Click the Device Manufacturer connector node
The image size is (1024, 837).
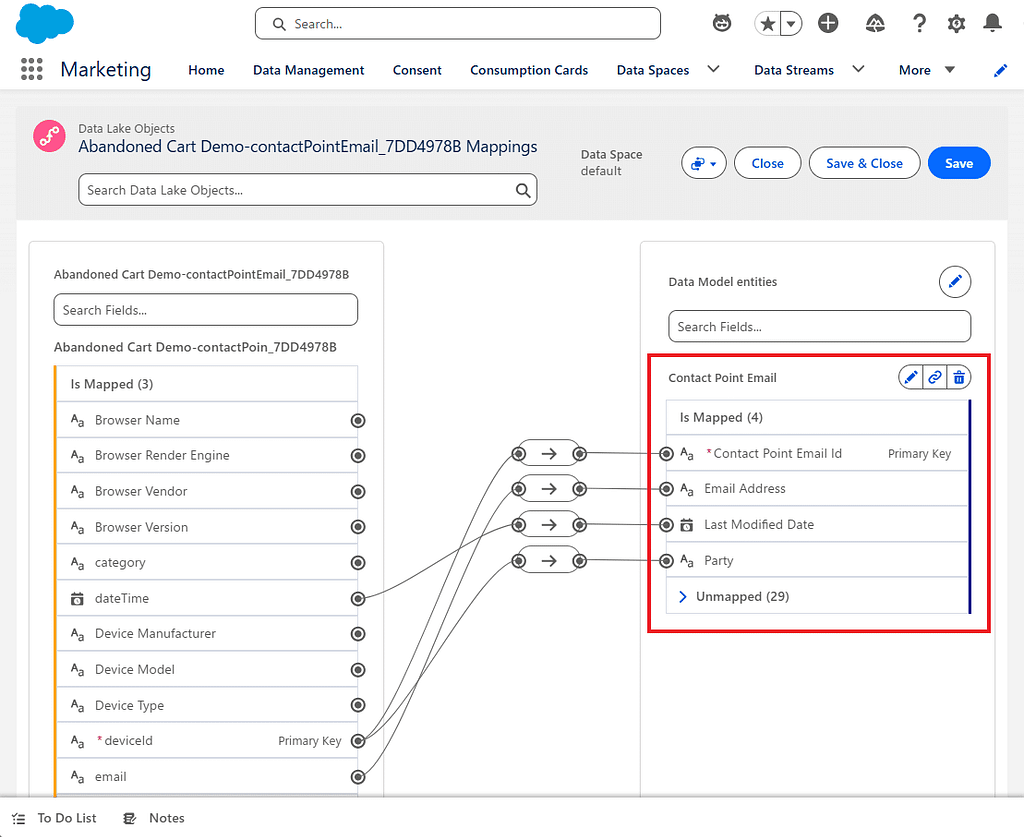tap(358, 634)
